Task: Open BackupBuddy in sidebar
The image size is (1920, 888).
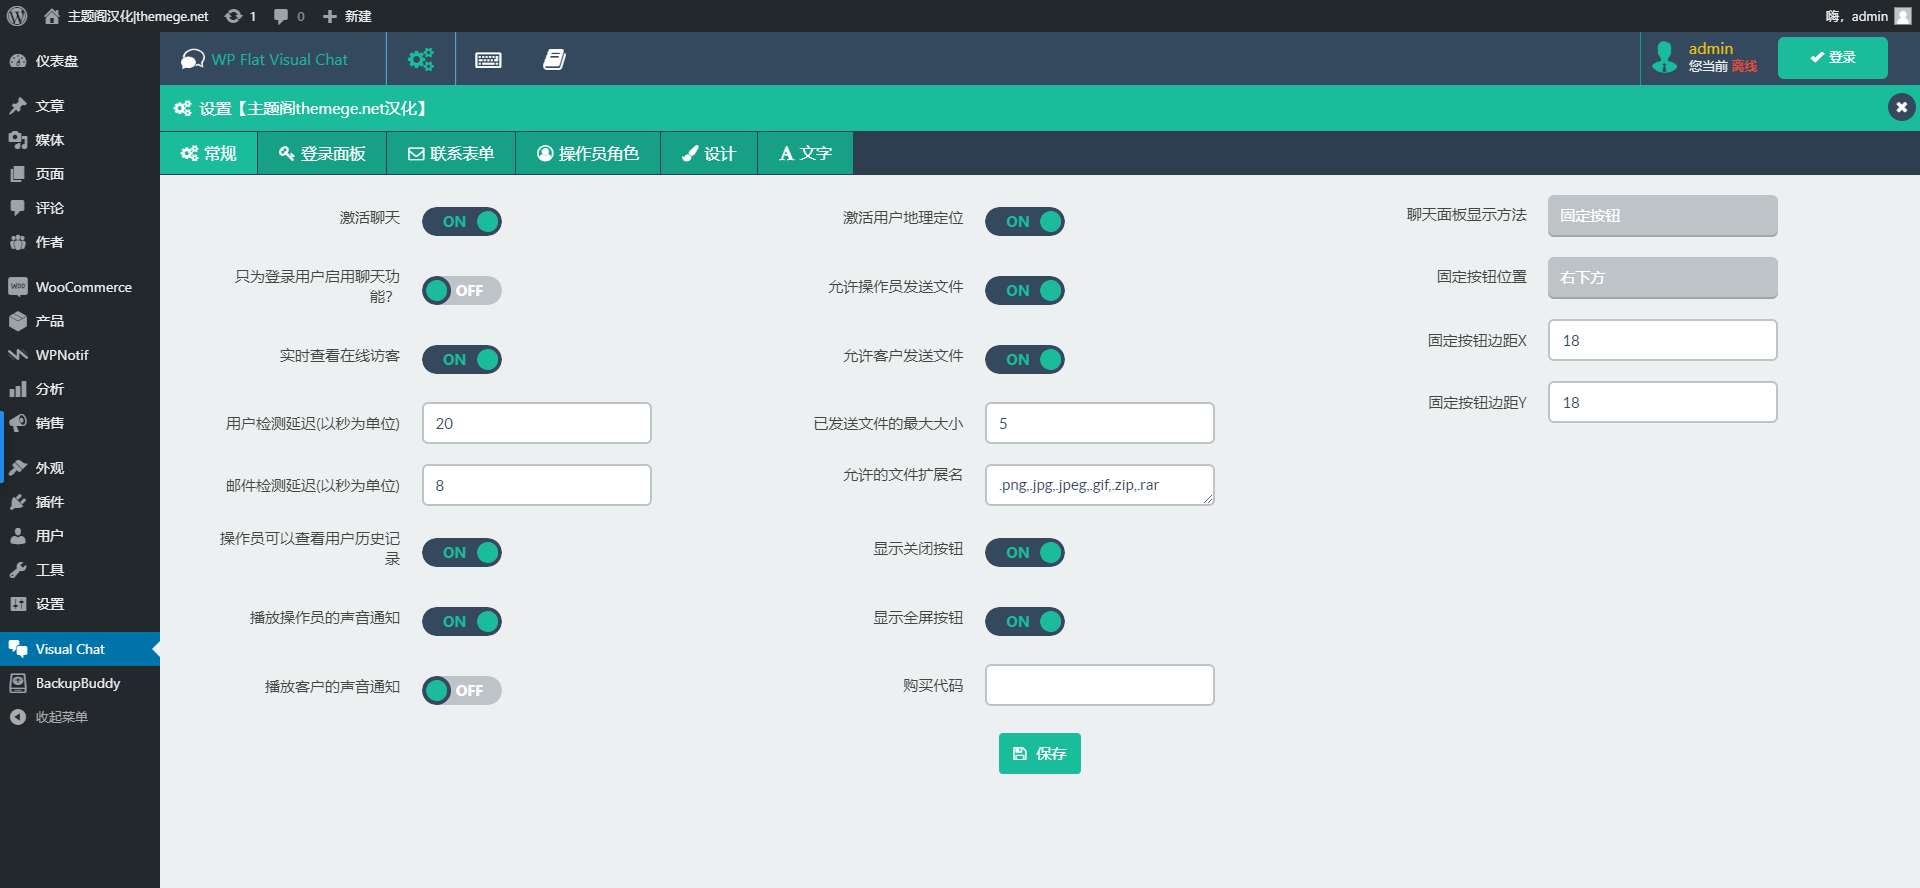Action: coord(80,683)
